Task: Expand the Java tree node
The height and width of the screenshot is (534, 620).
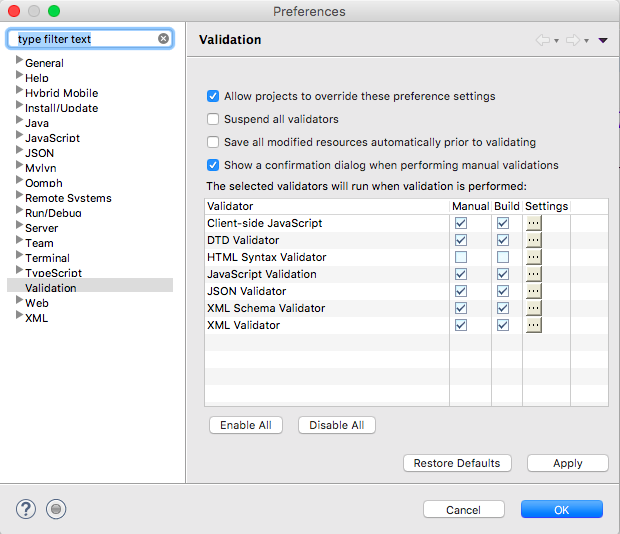Action: [x=19, y=122]
